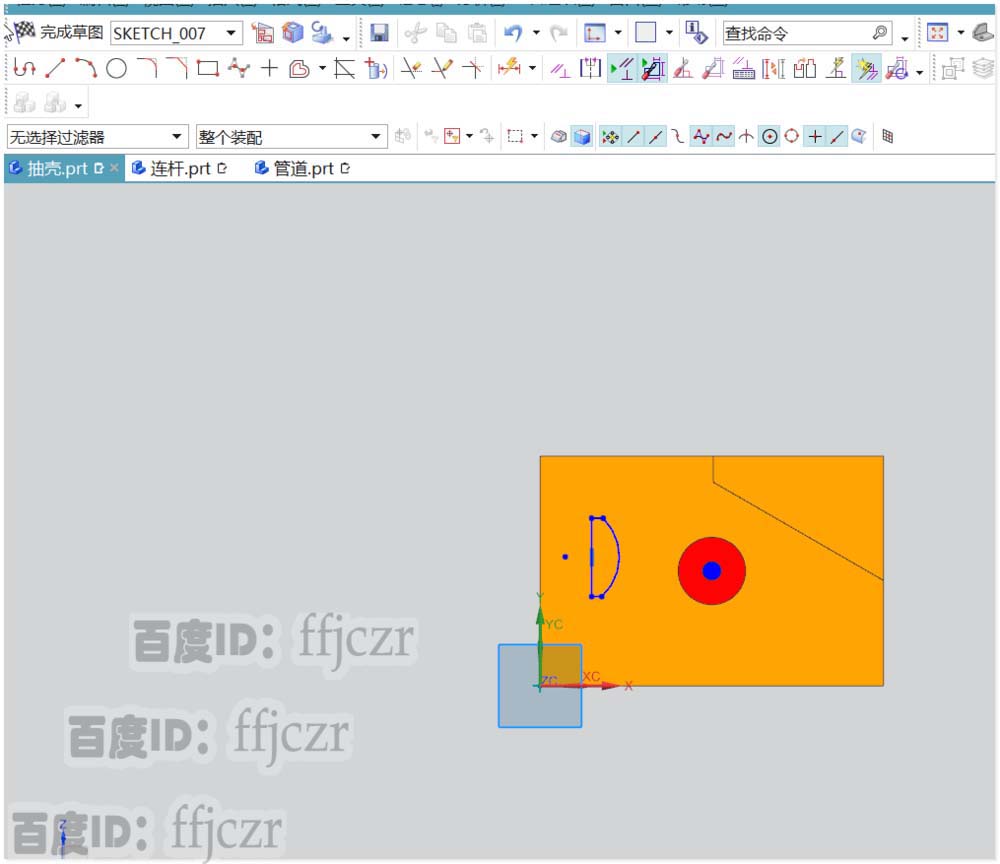Viewport: 1000px width, 864px height.
Task: Expand the Offset Curve tool dropdown arrow
Action: pyautogui.click(x=322, y=68)
